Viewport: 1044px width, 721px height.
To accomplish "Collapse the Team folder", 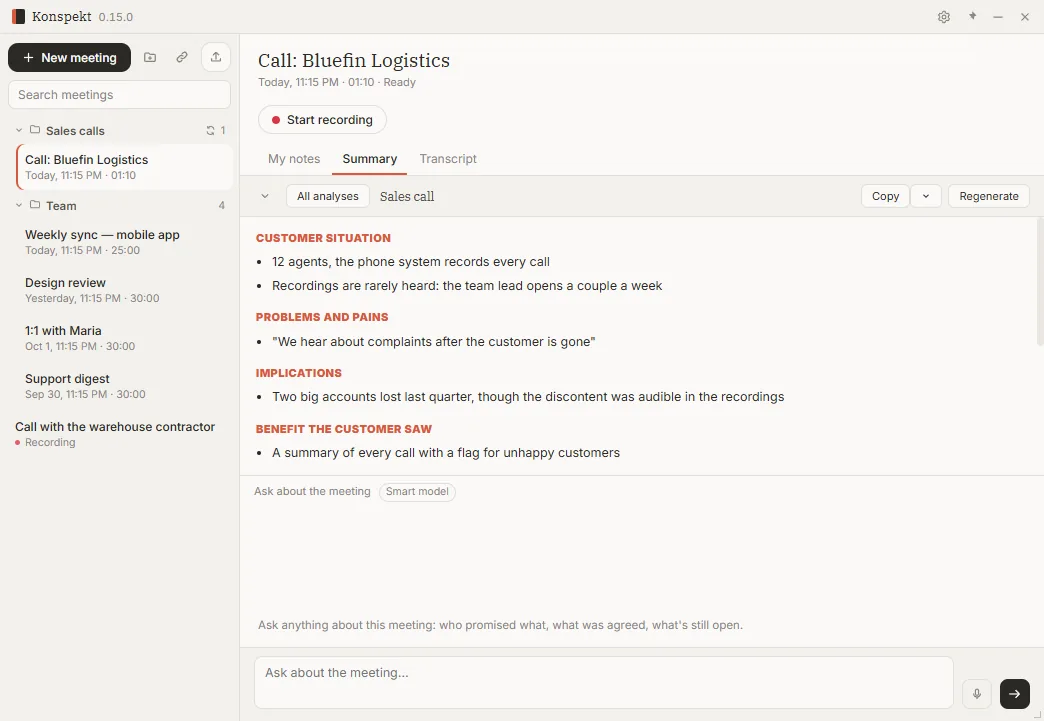I will pos(19,206).
